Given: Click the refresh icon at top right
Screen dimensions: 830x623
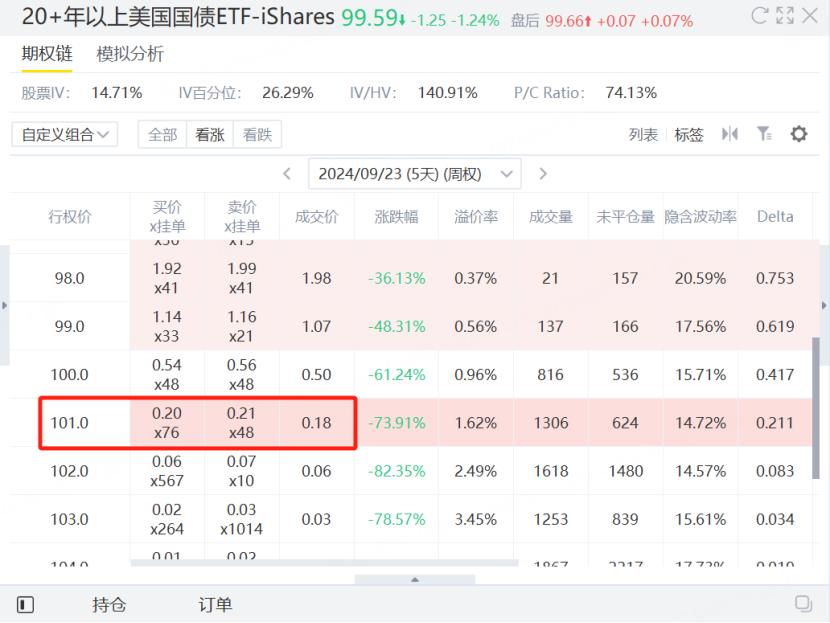Looking at the screenshot, I should 759,16.
